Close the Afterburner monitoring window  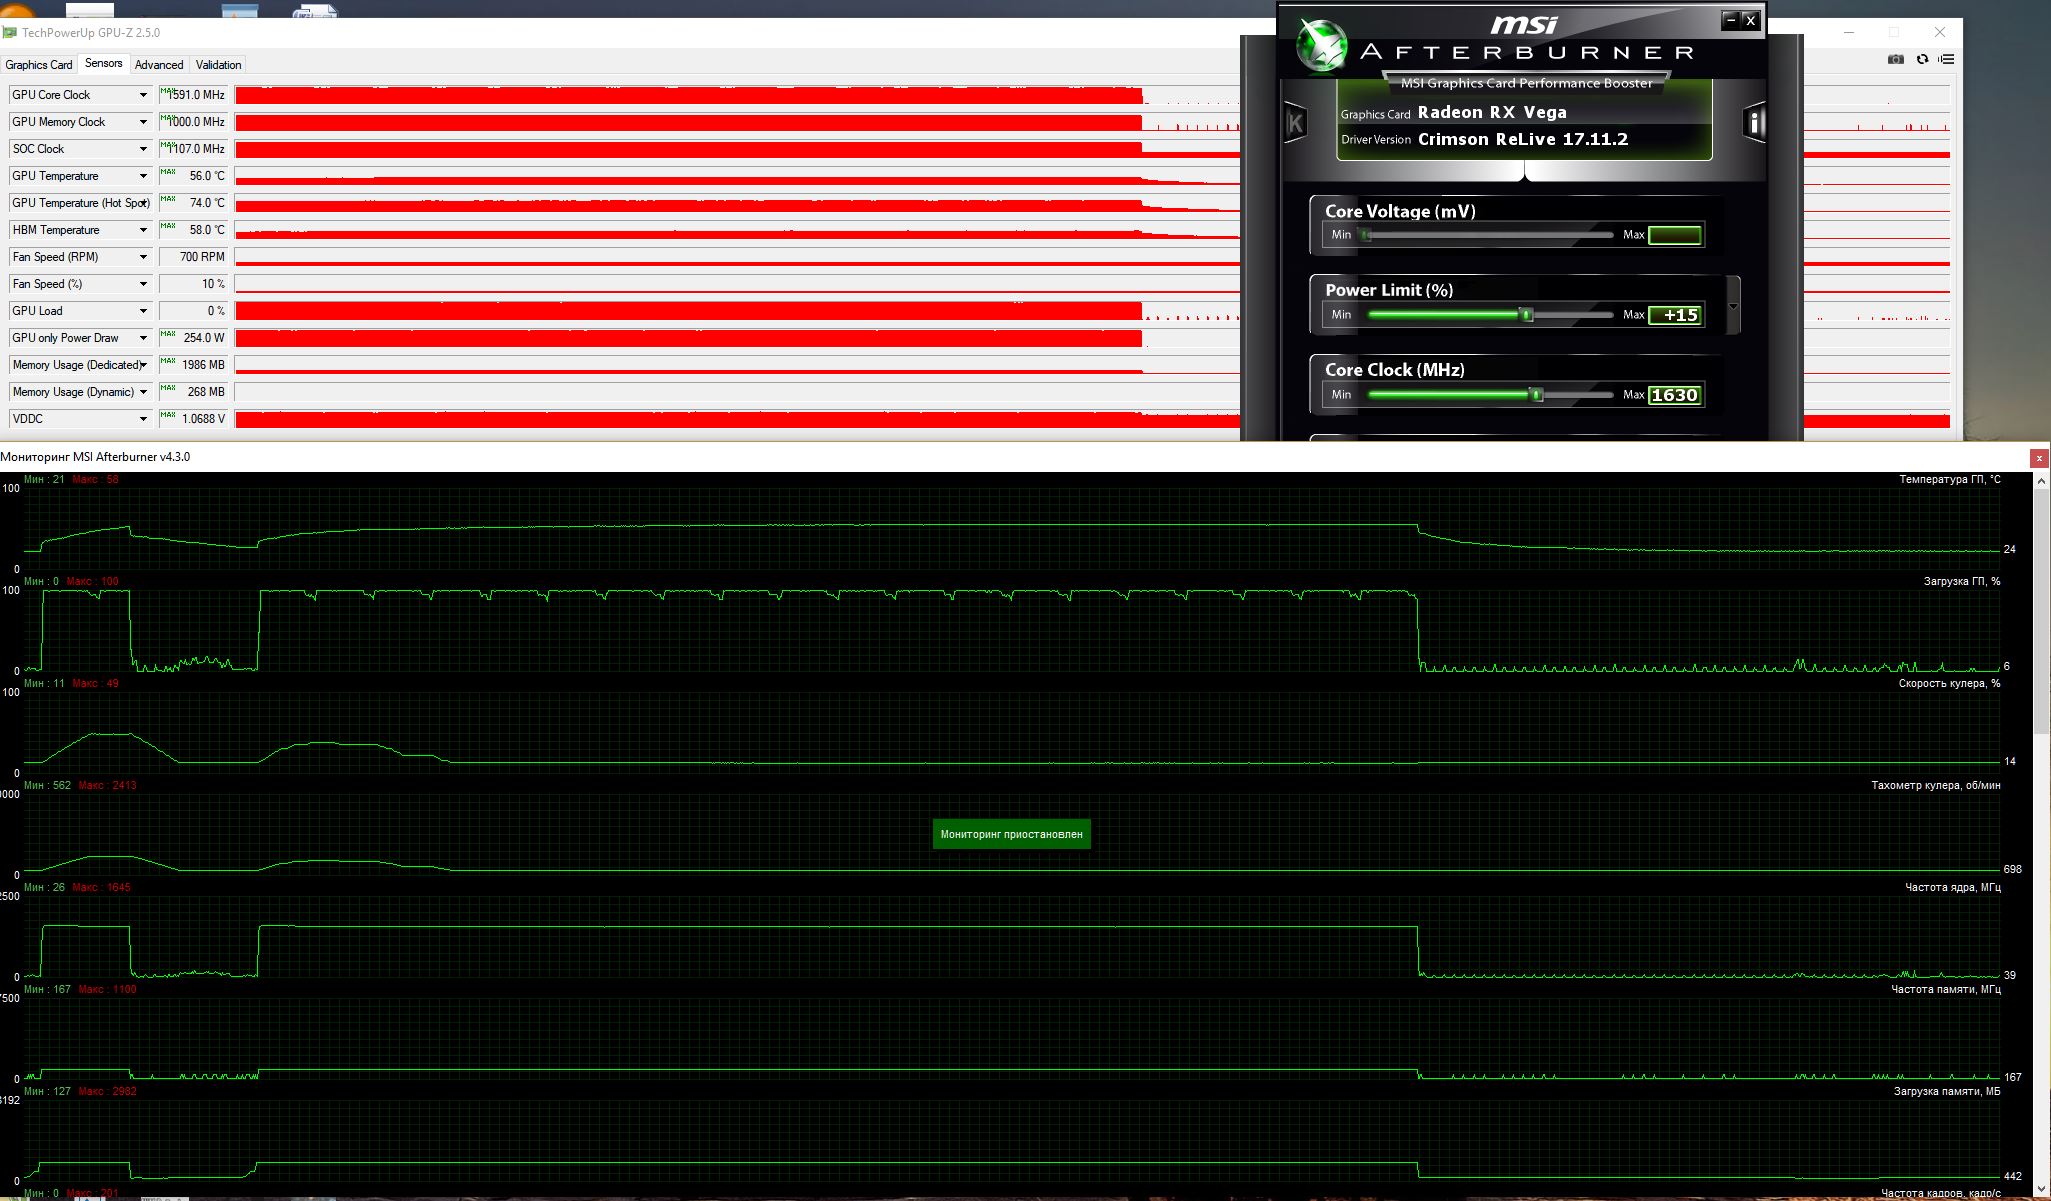tap(2038, 458)
